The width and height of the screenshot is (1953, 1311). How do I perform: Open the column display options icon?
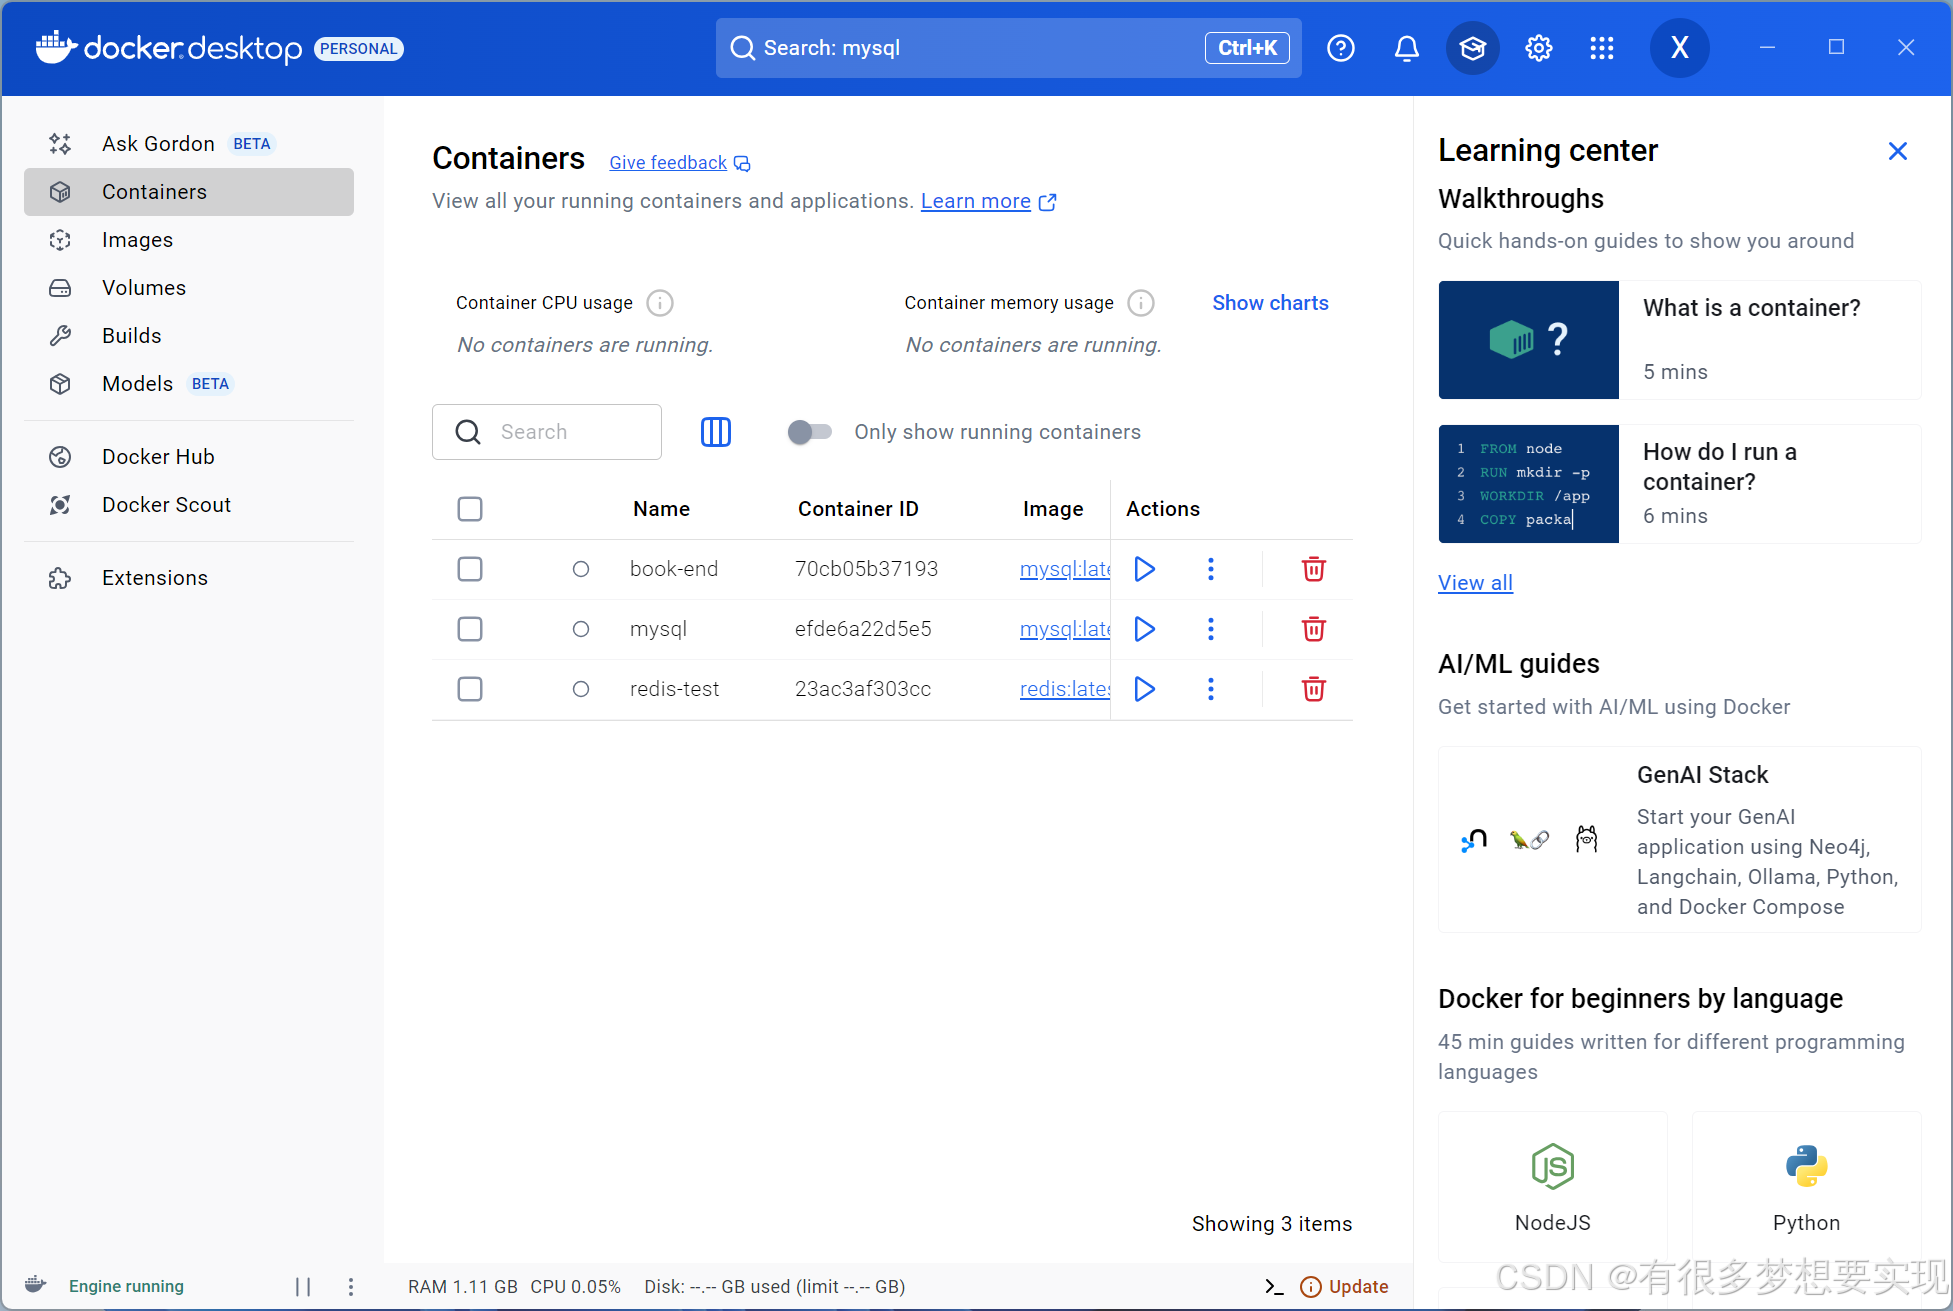pyautogui.click(x=716, y=432)
